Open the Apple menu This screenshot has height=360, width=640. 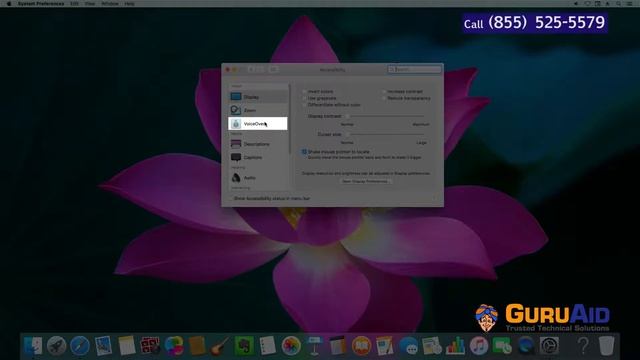9,3
